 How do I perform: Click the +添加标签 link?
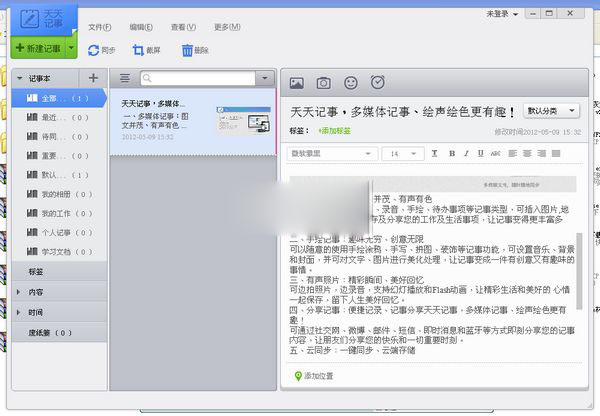335,131
